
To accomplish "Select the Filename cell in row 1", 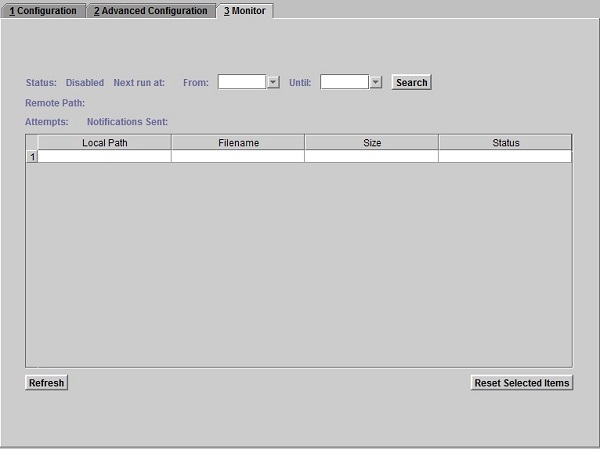I will click(x=238, y=157).
